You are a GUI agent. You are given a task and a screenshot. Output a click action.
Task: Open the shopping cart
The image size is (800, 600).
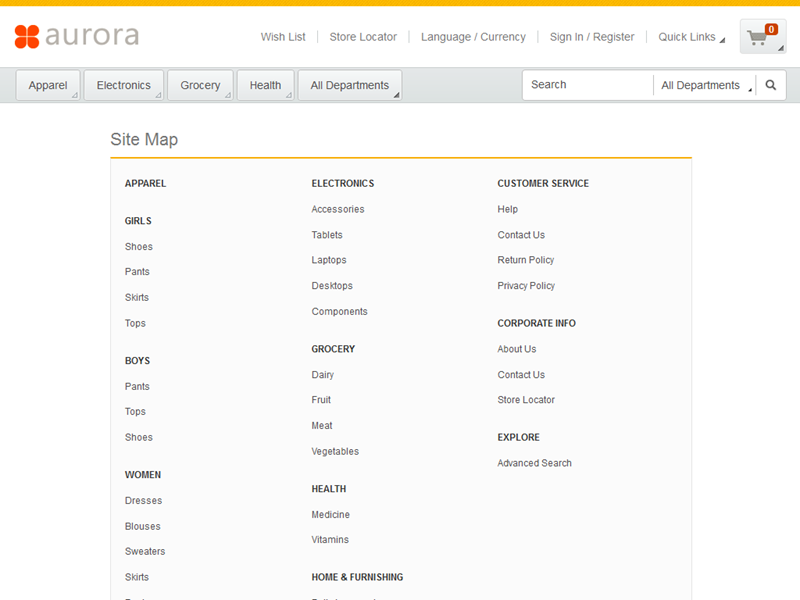point(762,37)
